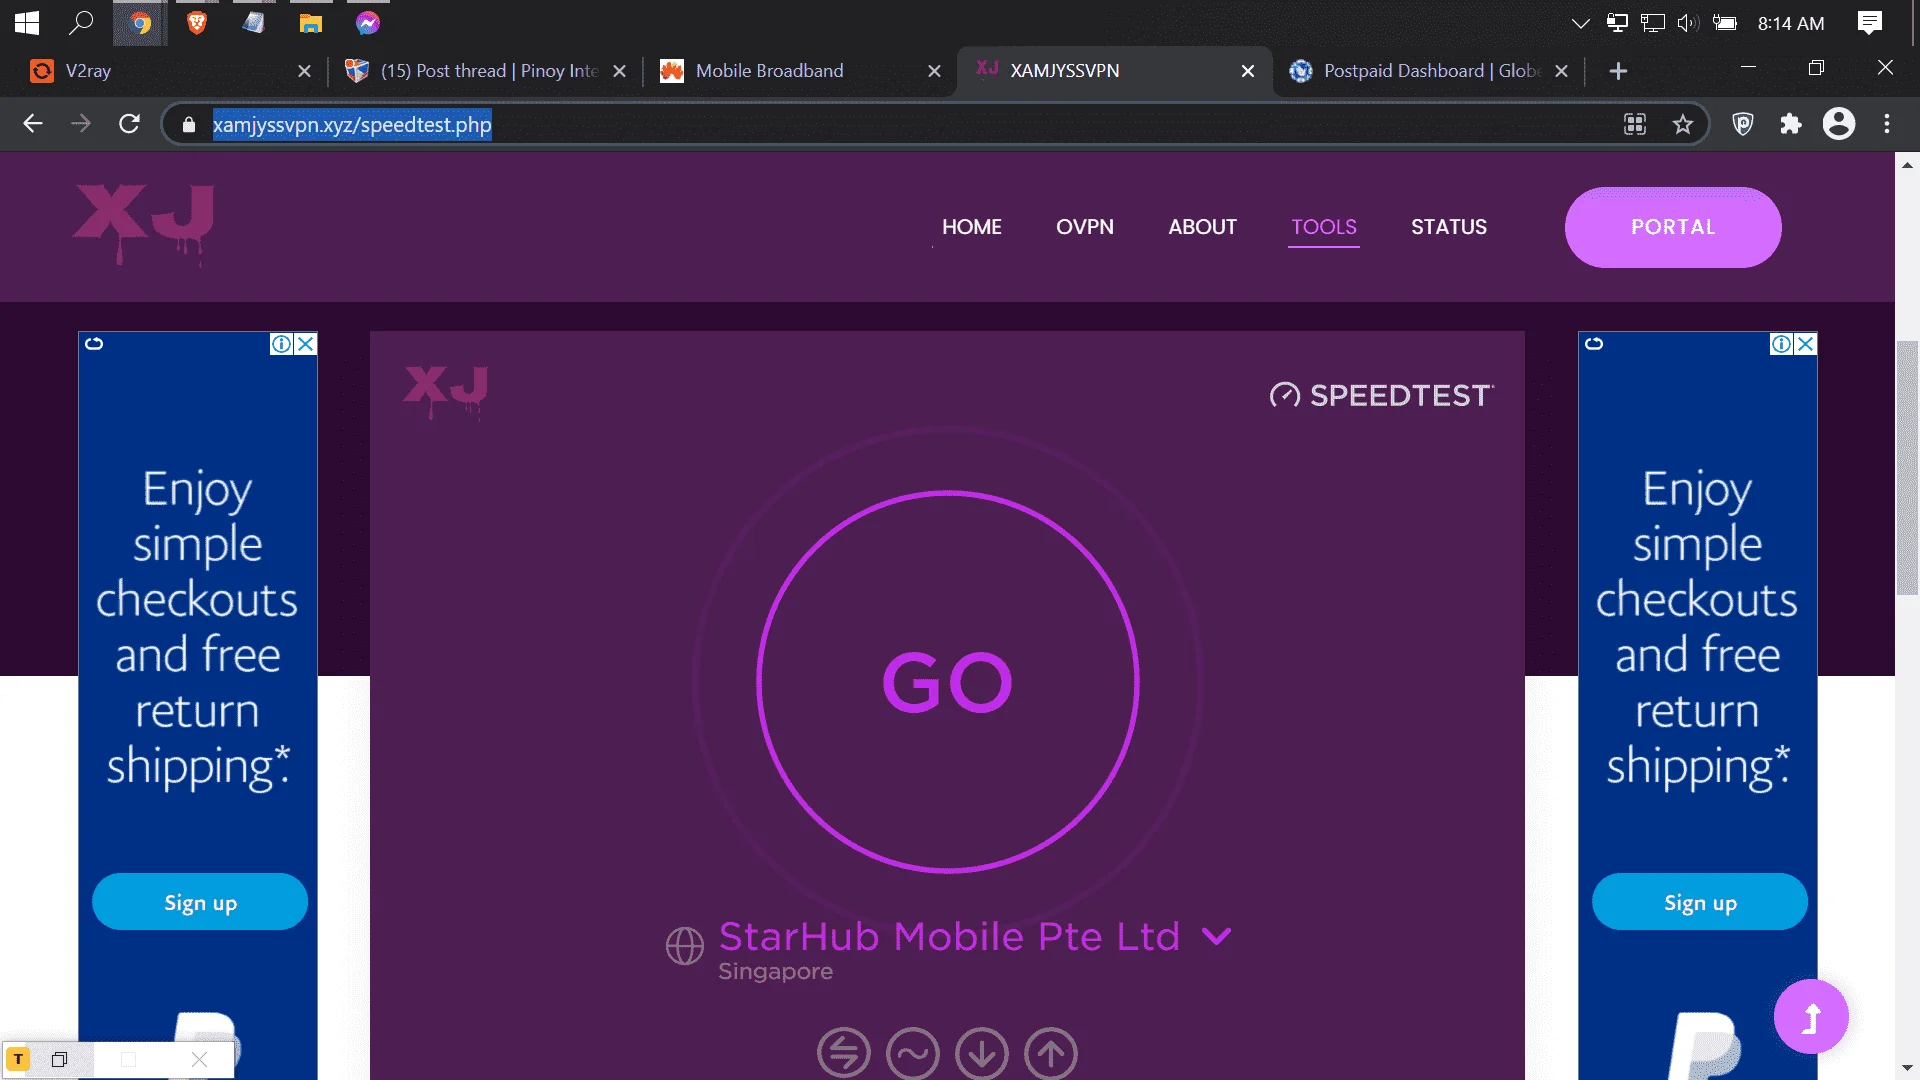
Task: Click the Windows Start icon
Action: tap(27, 23)
